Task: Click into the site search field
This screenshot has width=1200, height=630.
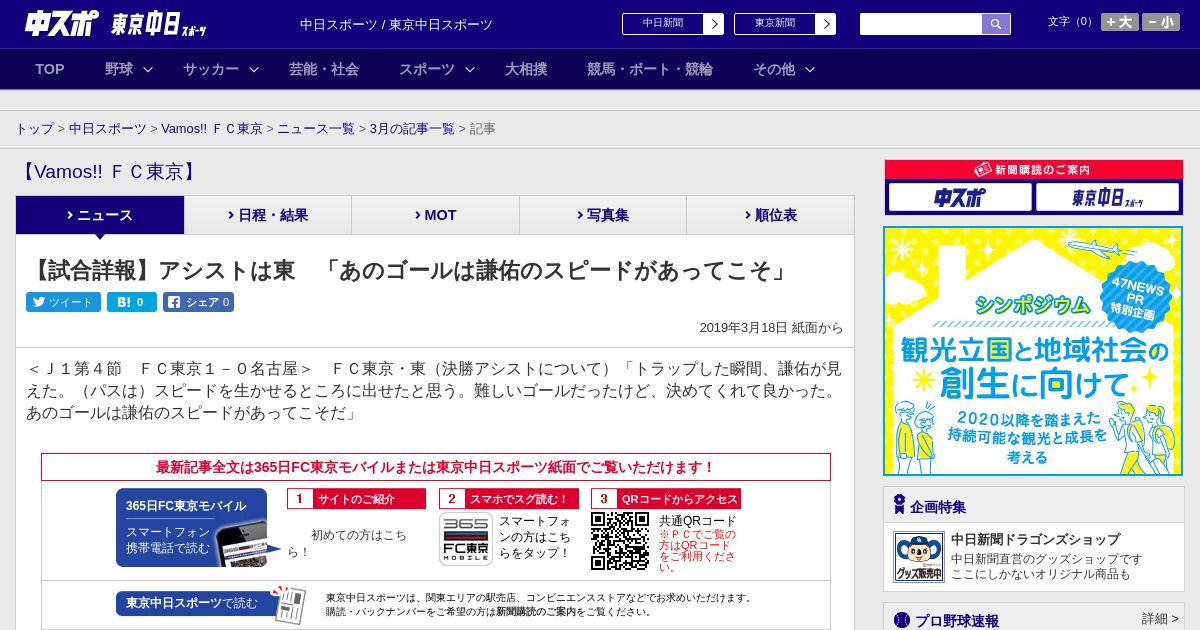Action: [920, 24]
